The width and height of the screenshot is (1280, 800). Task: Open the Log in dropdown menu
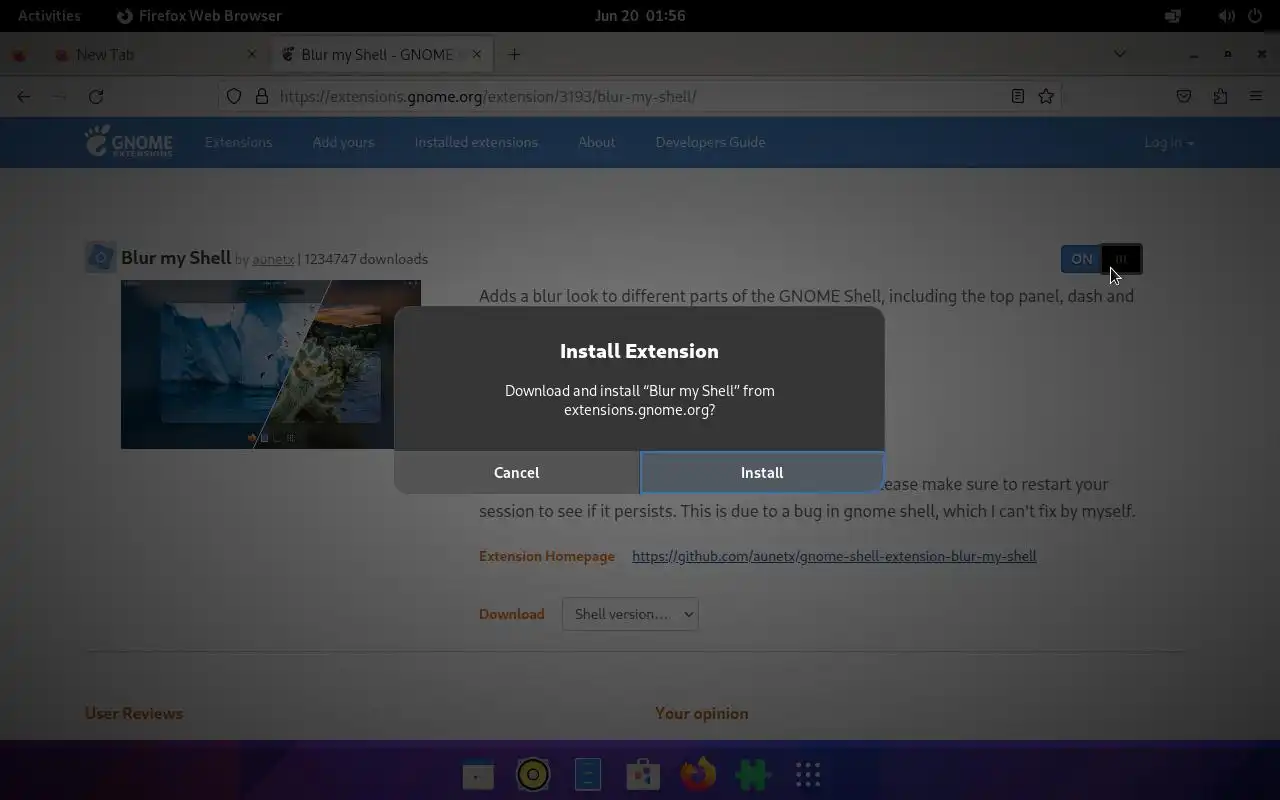[1169, 142]
